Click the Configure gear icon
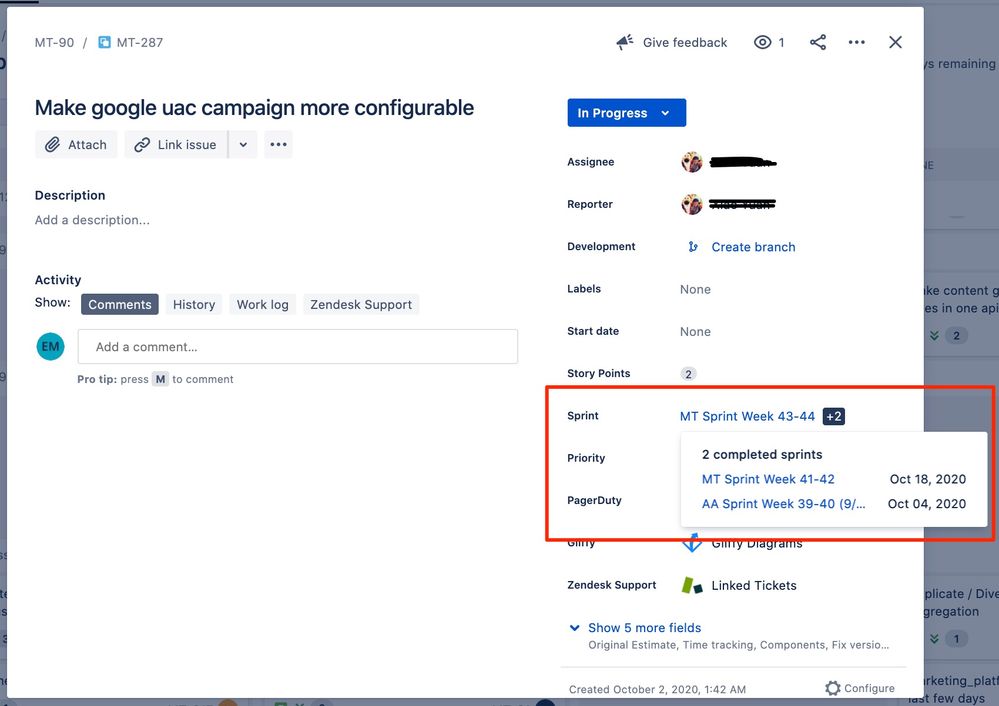999x706 pixels. (832, 688)
